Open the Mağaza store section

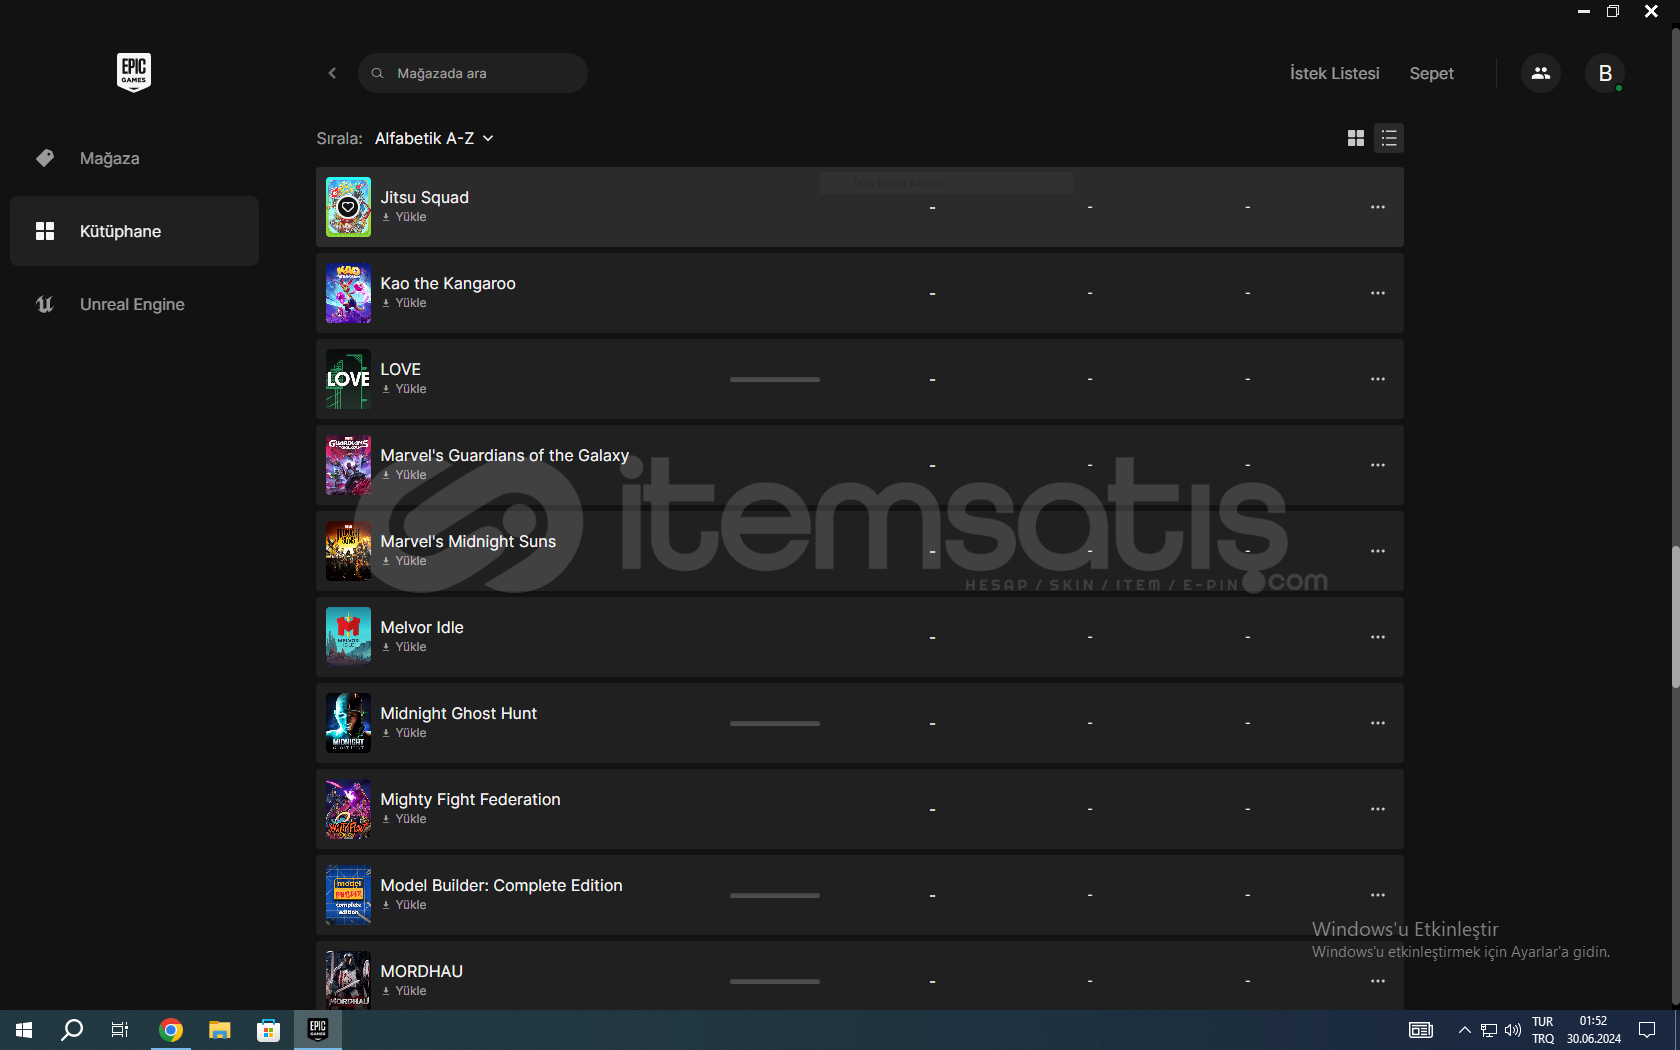(x=134, y=158)
